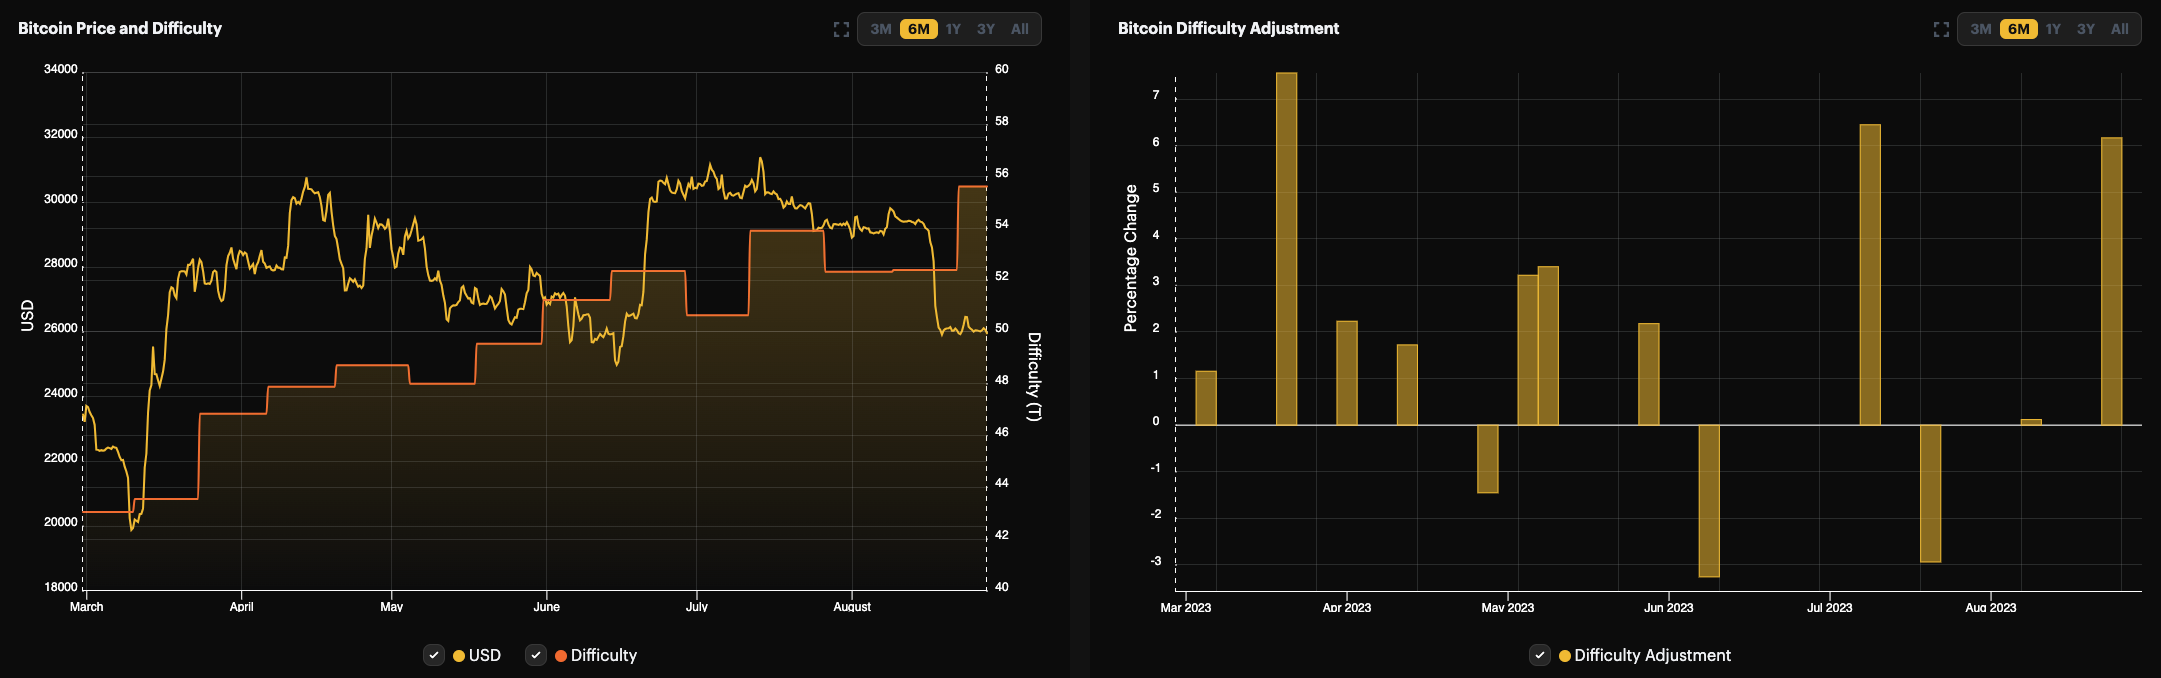The image size is (2161, 678).
Task: Click the yellow USD legend color dot
Action: pyautogui.click(x=459, y=656)
